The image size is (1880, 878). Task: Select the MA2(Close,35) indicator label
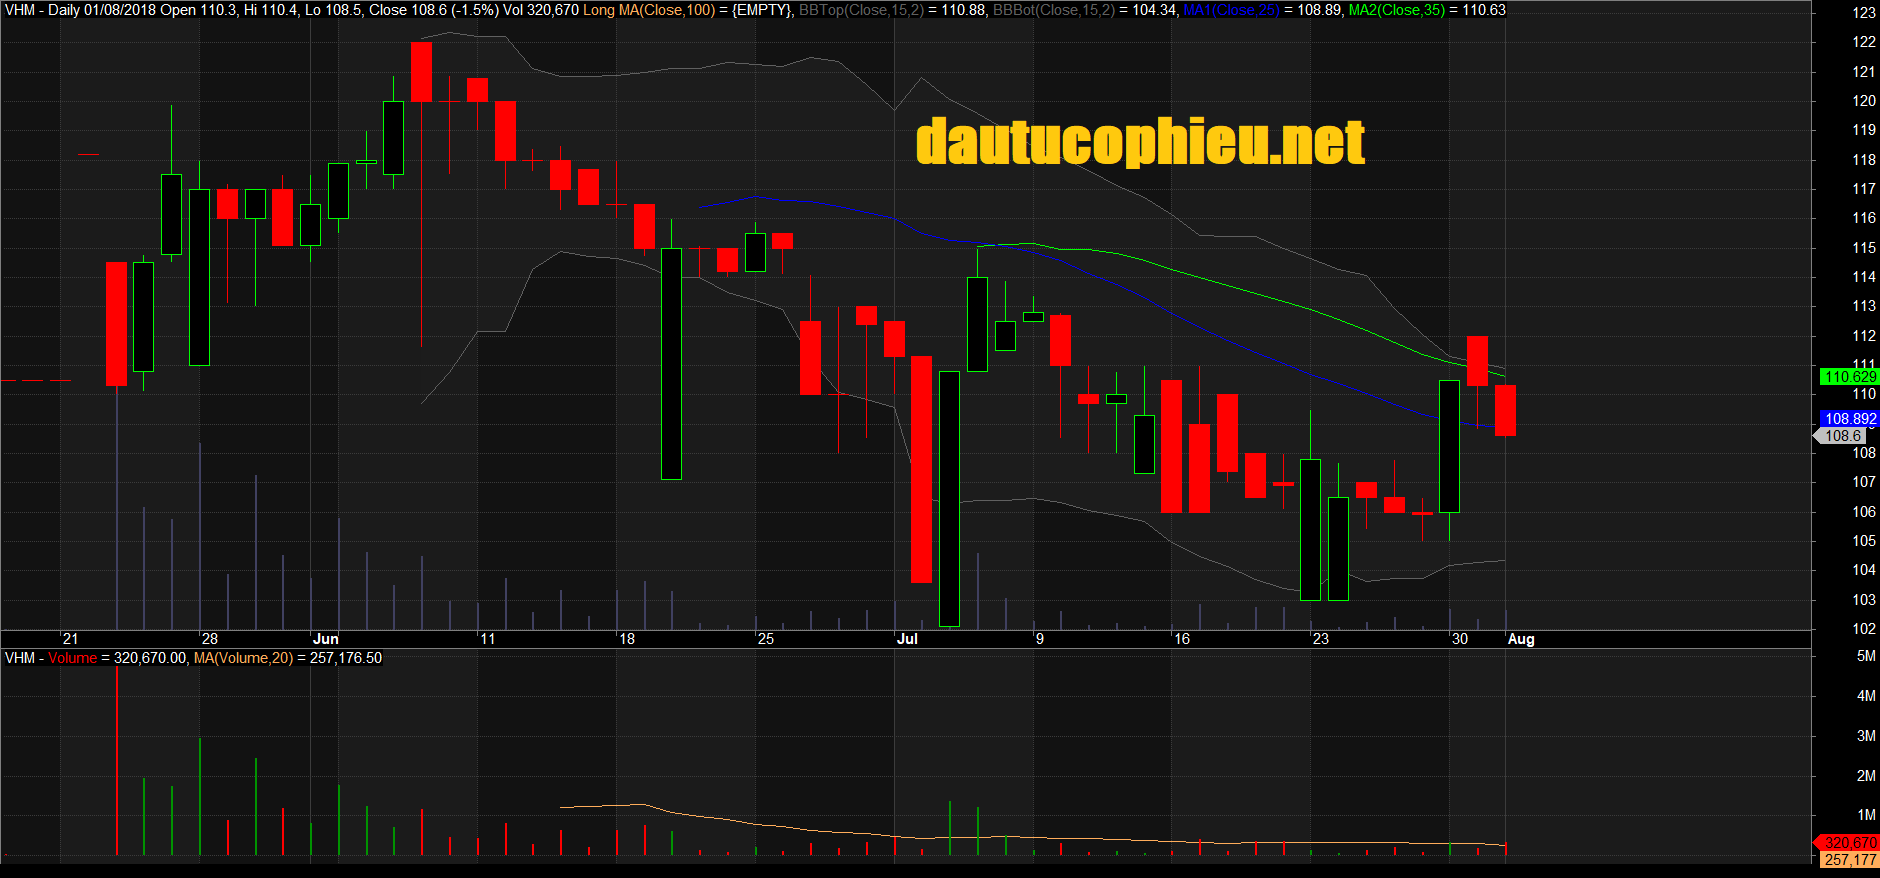tap(1397, 10)
